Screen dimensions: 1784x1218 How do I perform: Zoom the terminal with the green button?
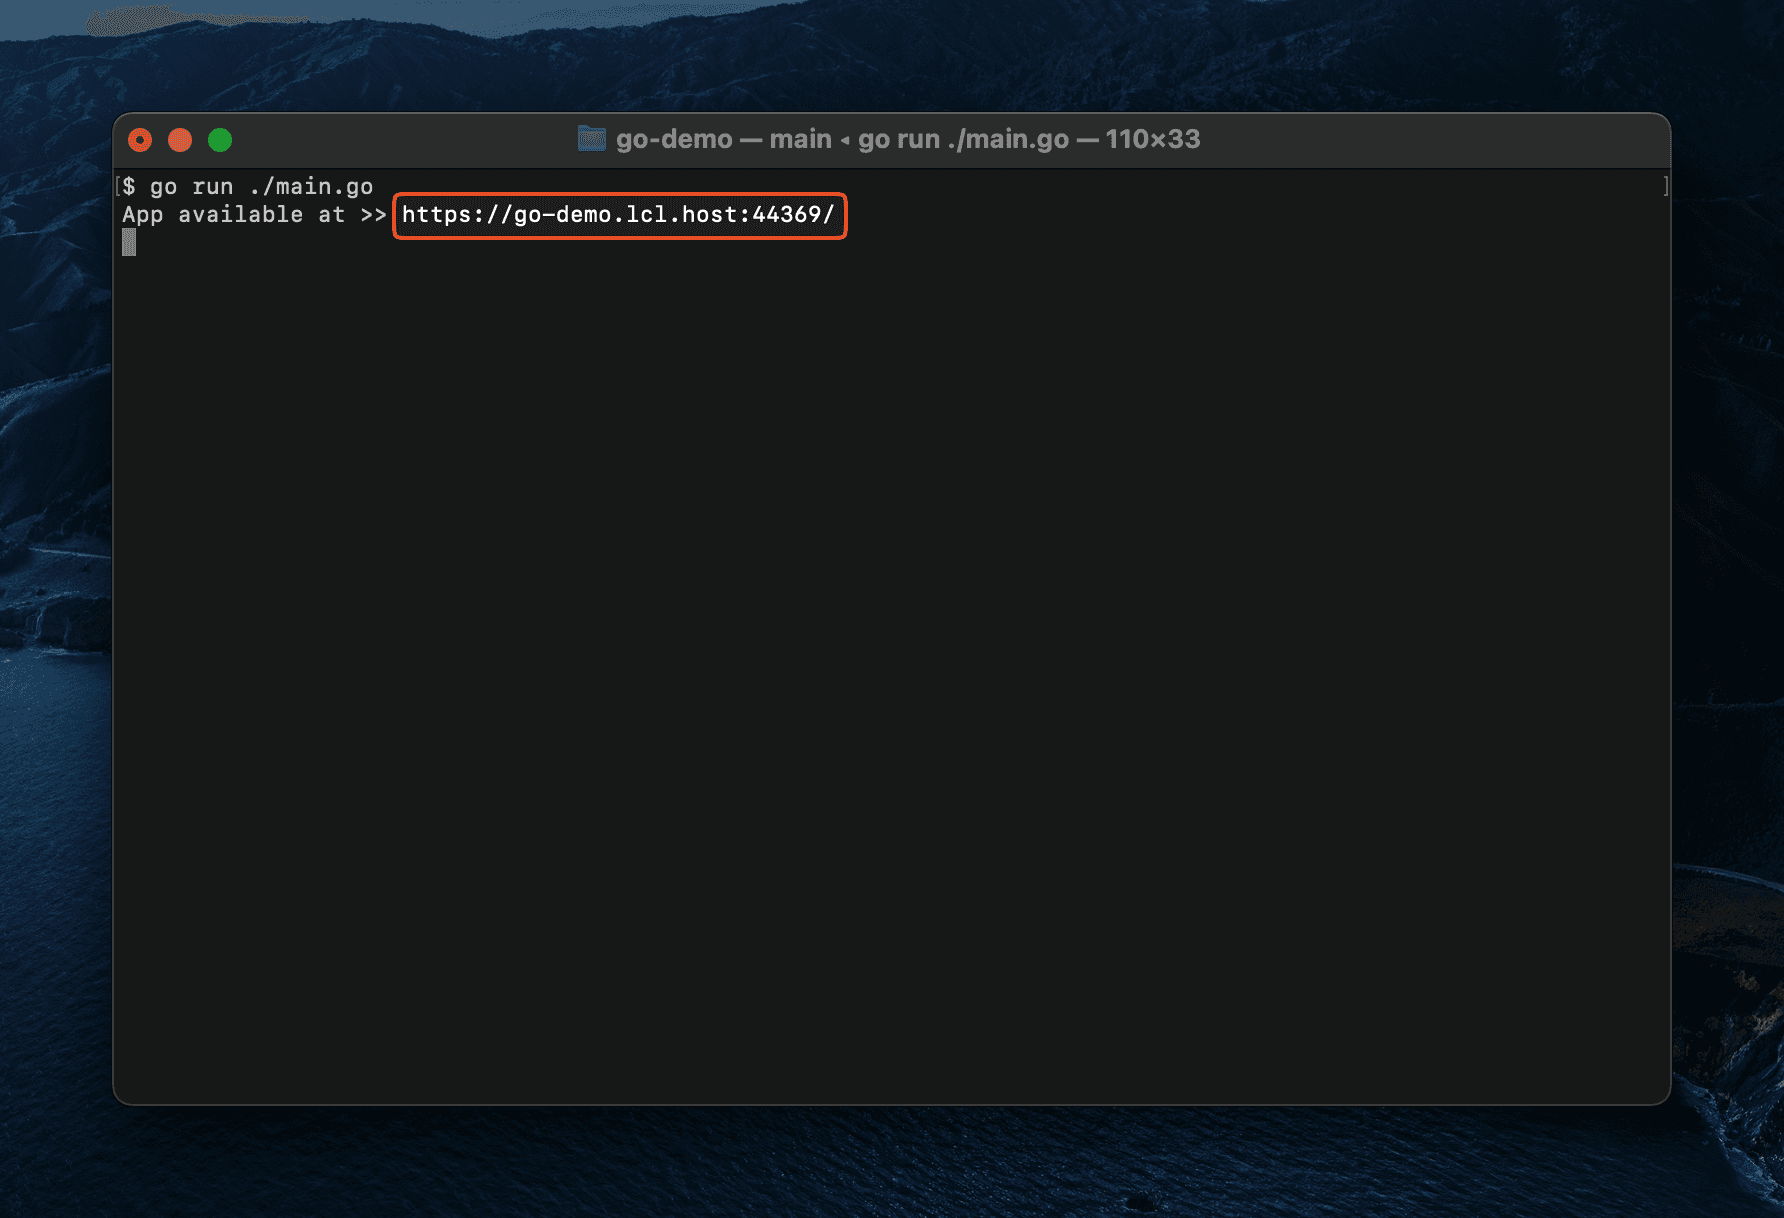click(x=220, y=140)
